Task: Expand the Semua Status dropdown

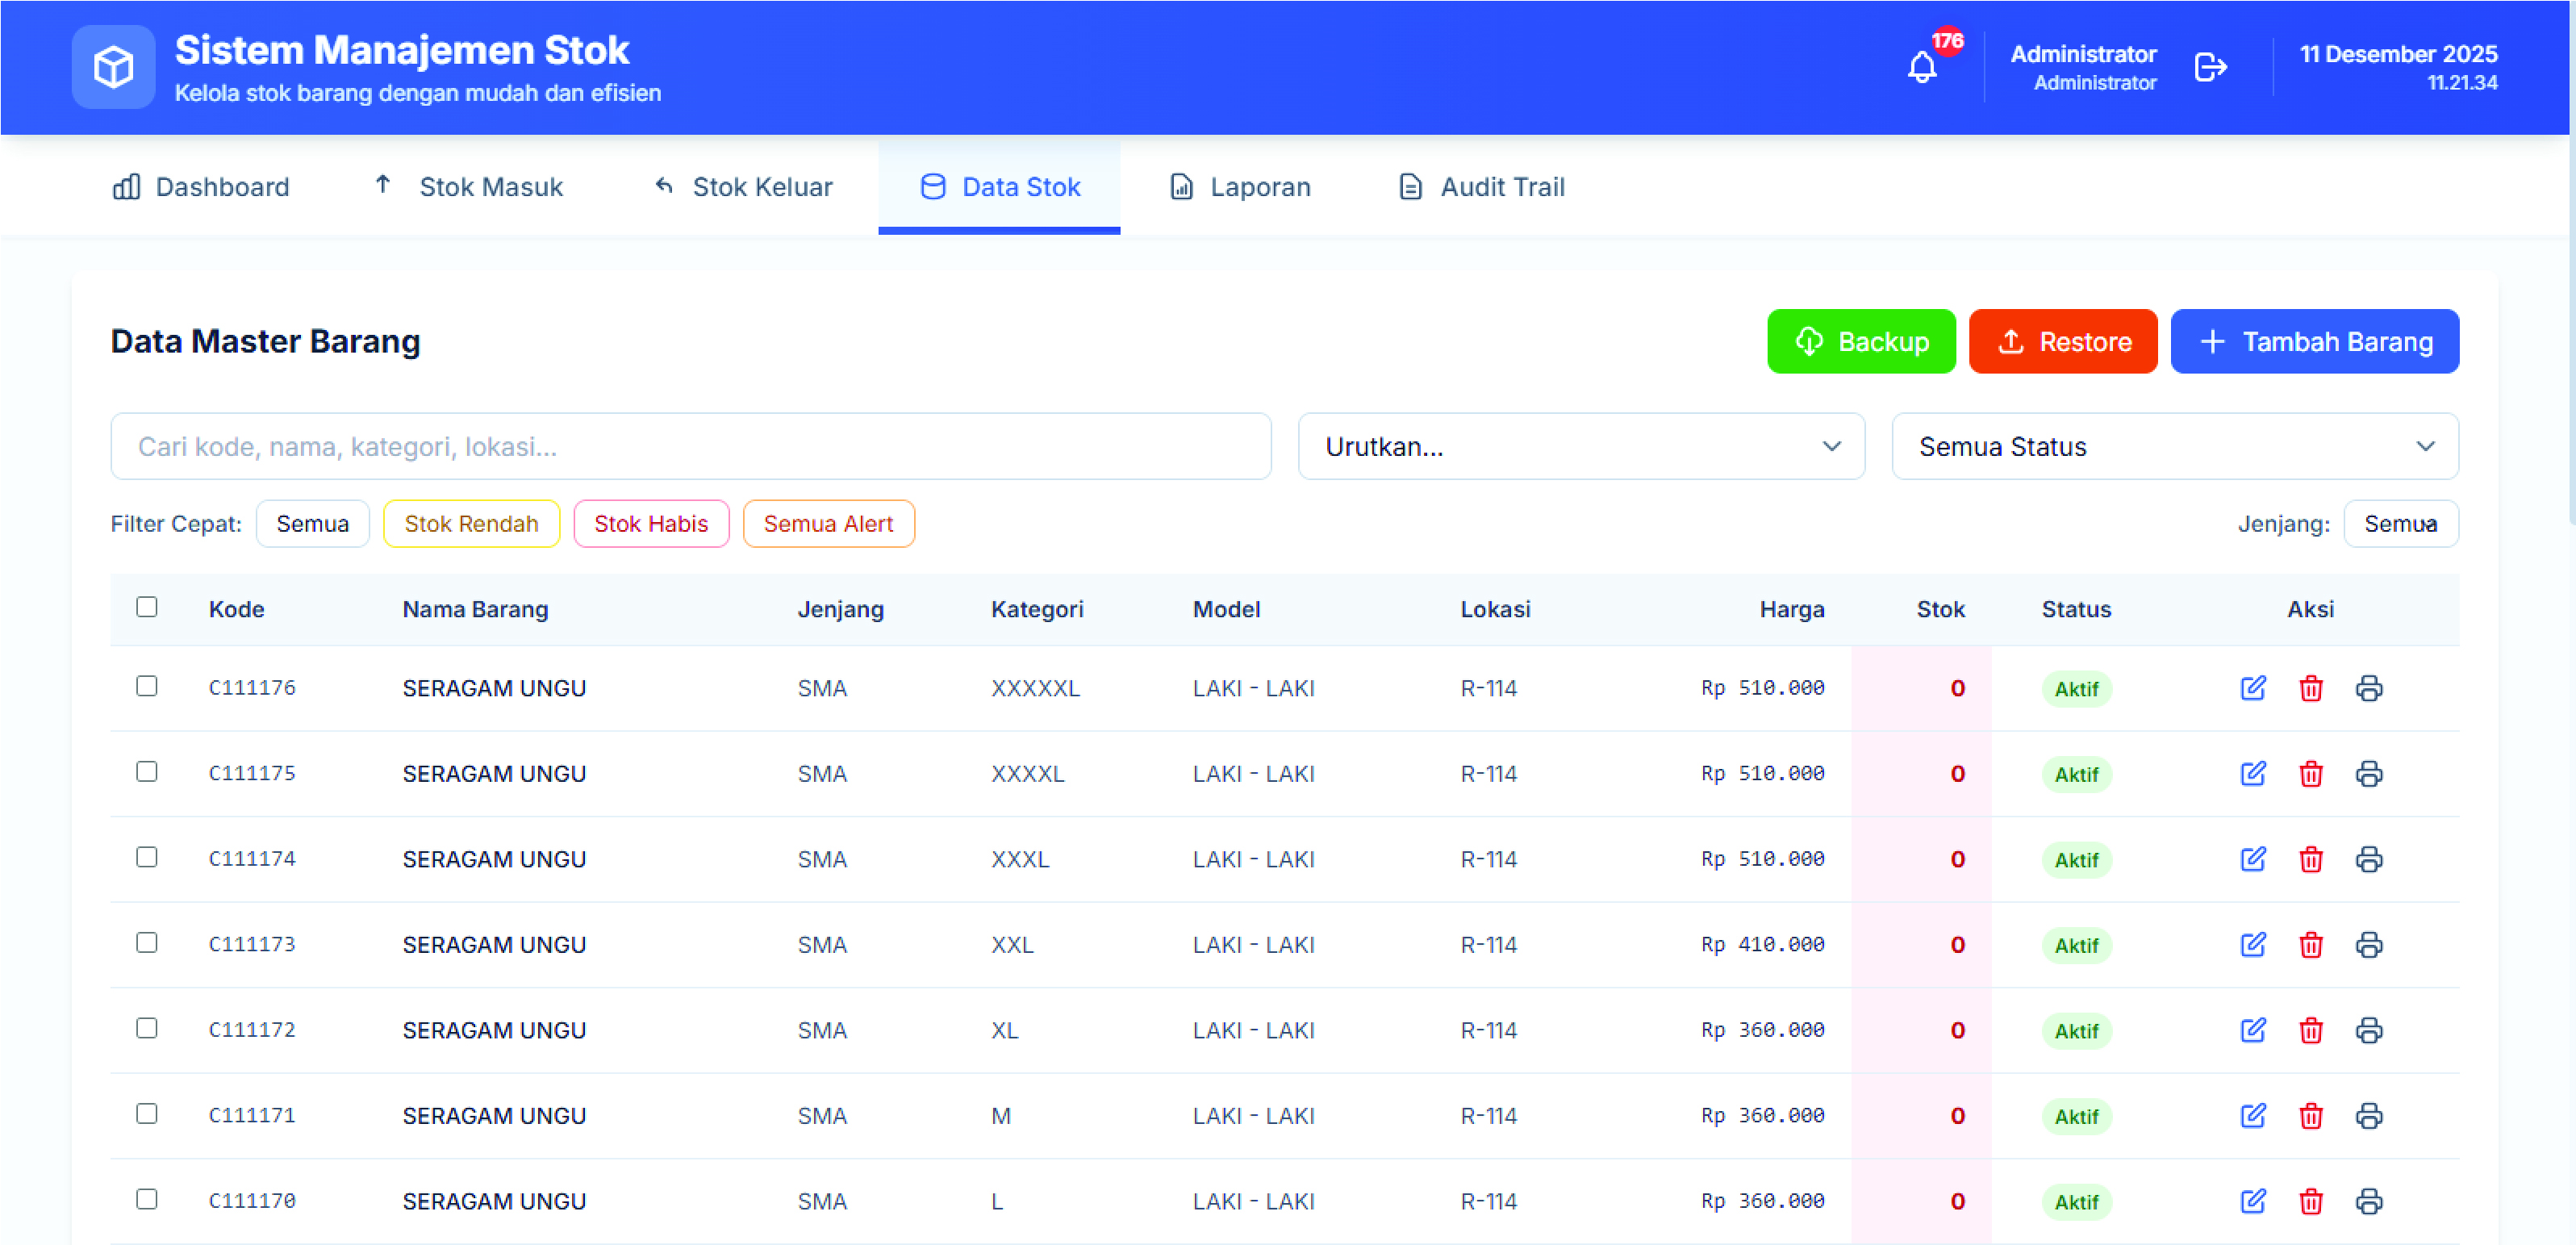Action: pyautogui.click(x=2174, y=446)
